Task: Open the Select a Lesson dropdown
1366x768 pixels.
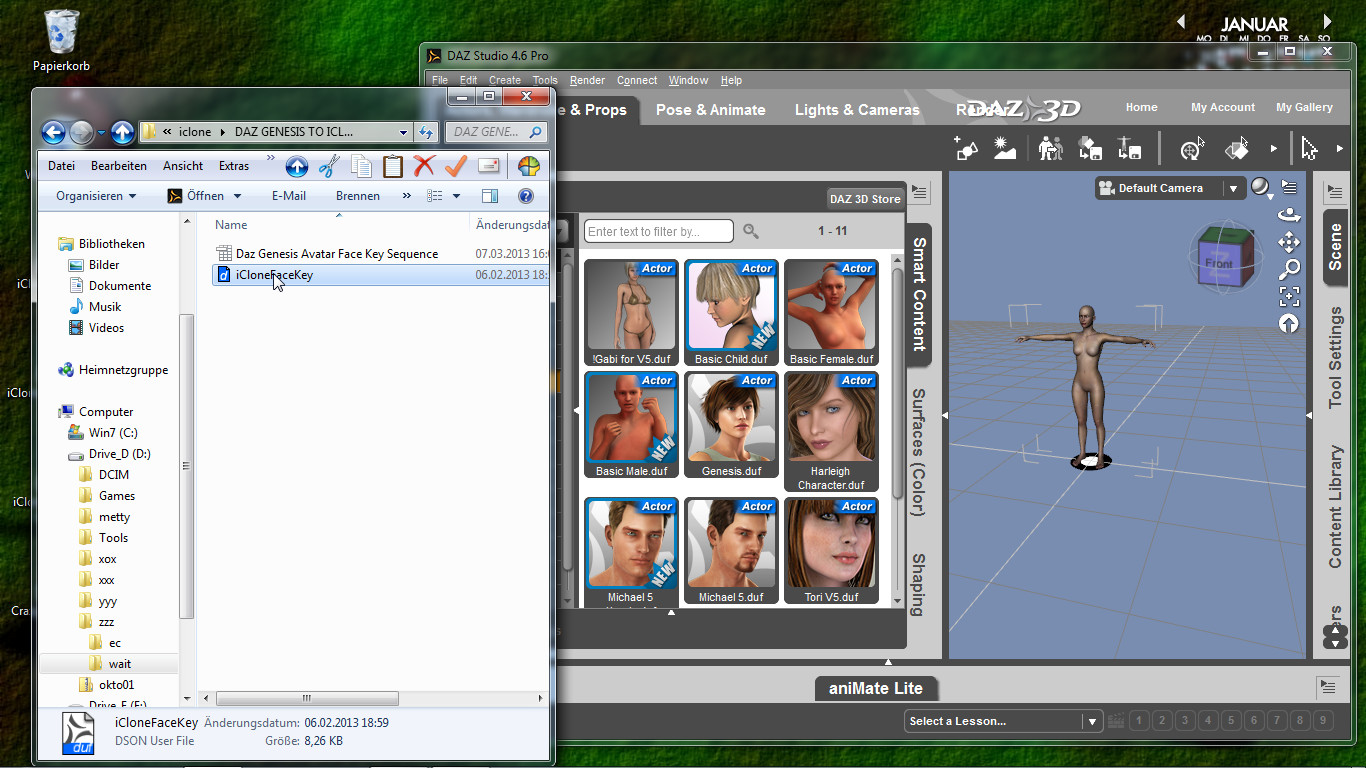Action: click(x=1091, y=721)
